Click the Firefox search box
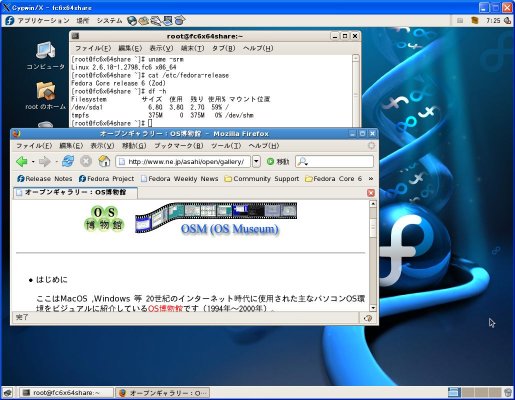The height and width of the screenshot is (400, 515). [334, 162]
